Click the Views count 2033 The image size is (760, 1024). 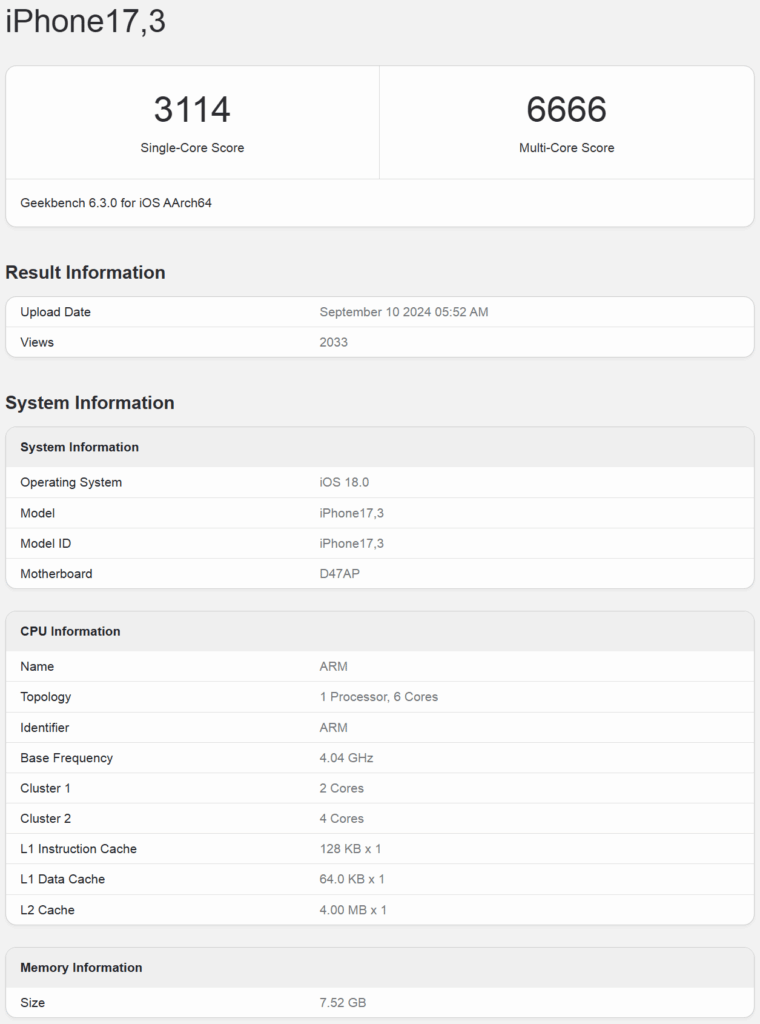[x=333, y=342]
